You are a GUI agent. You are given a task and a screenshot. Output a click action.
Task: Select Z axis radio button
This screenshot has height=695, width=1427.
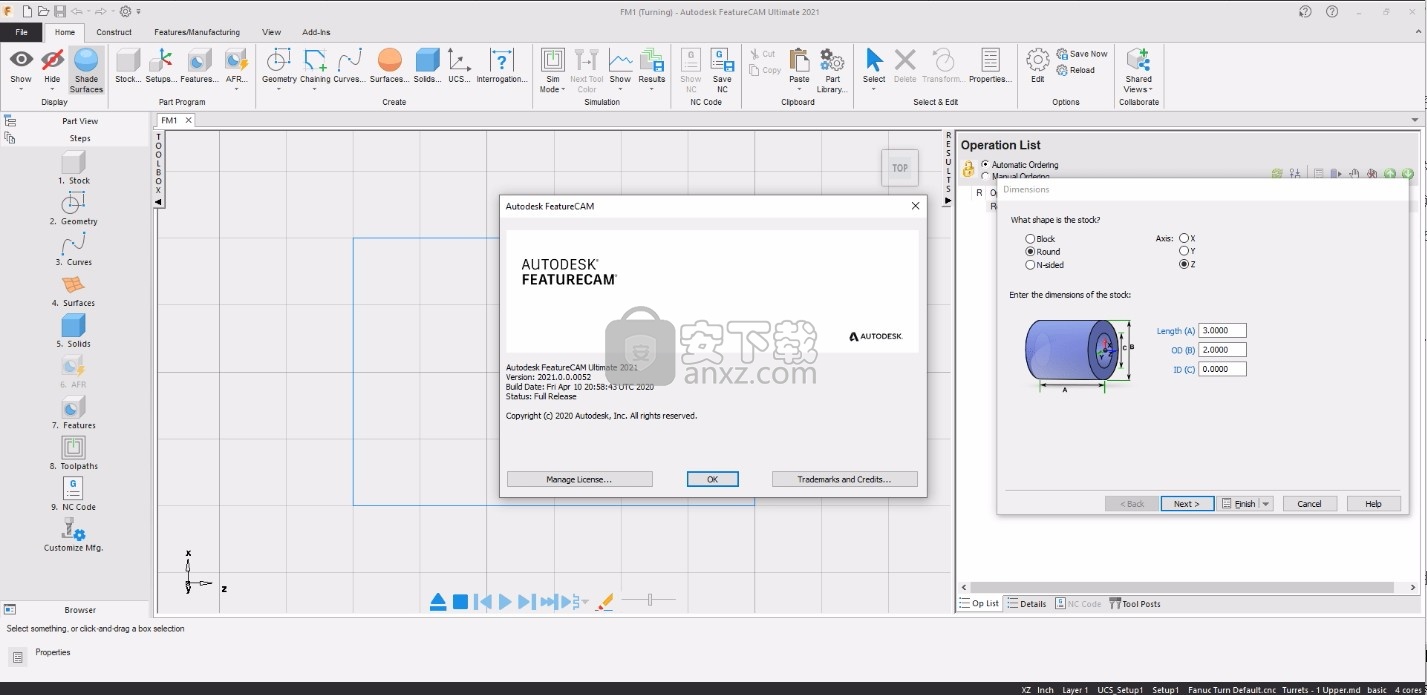coord(1184,264)
